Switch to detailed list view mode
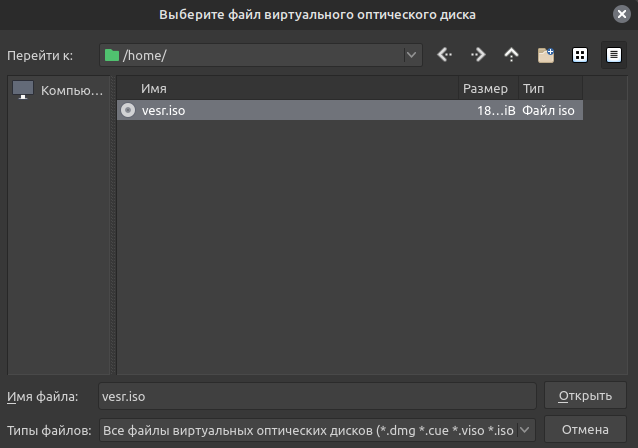 (612, 55)
